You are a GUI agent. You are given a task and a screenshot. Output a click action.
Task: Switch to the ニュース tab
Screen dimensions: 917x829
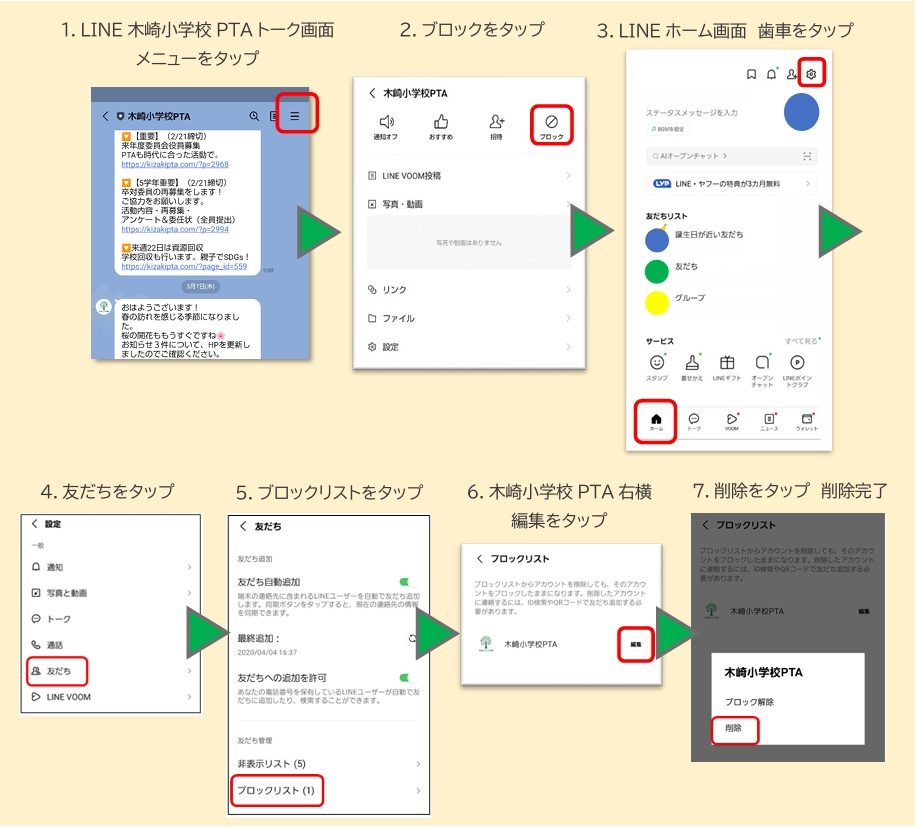pos(769,422)
